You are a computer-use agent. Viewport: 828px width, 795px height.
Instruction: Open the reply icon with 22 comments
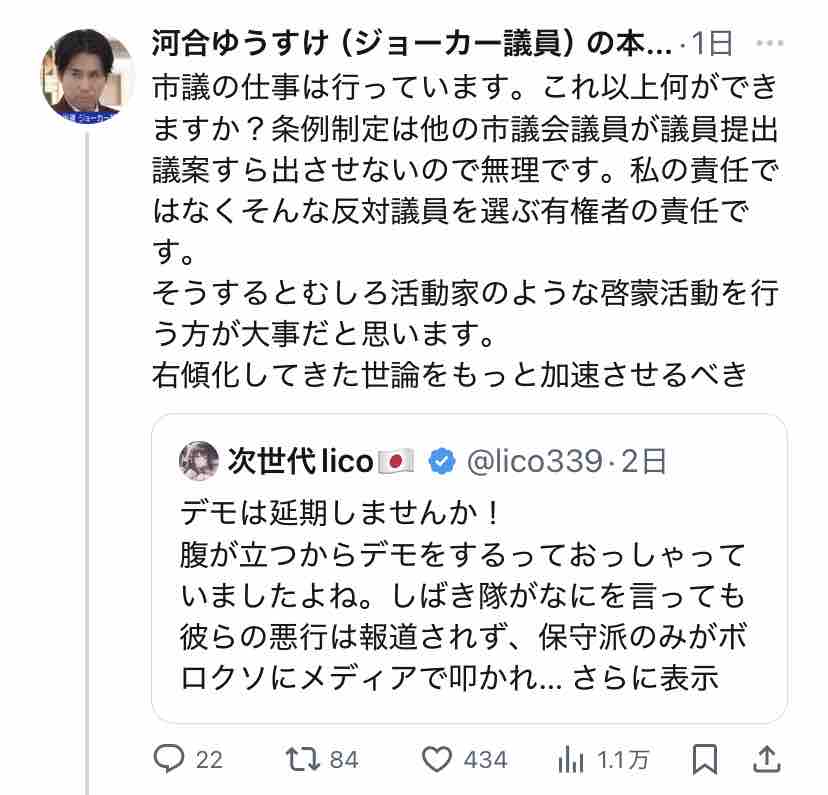coord(168,759)
